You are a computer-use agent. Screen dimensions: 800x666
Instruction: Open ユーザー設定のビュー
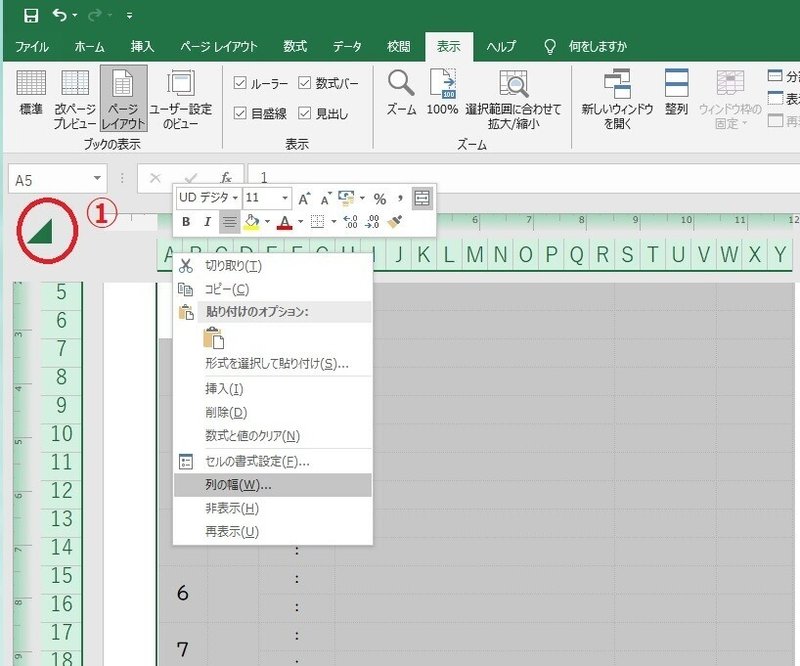click(x=181, y=98)
